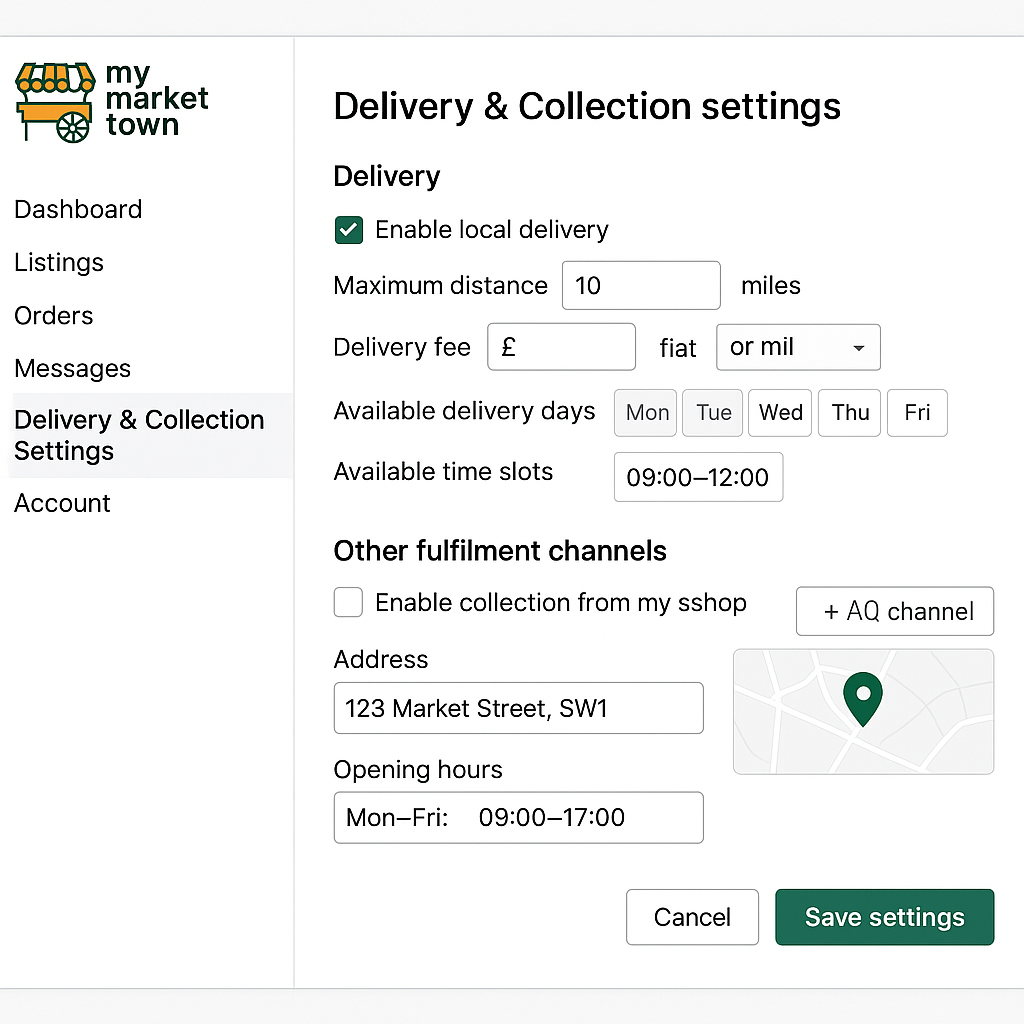Click the my market town logo
Image resolution: width=1024 pixels, height=1024 pixels.
click(110, 100)
